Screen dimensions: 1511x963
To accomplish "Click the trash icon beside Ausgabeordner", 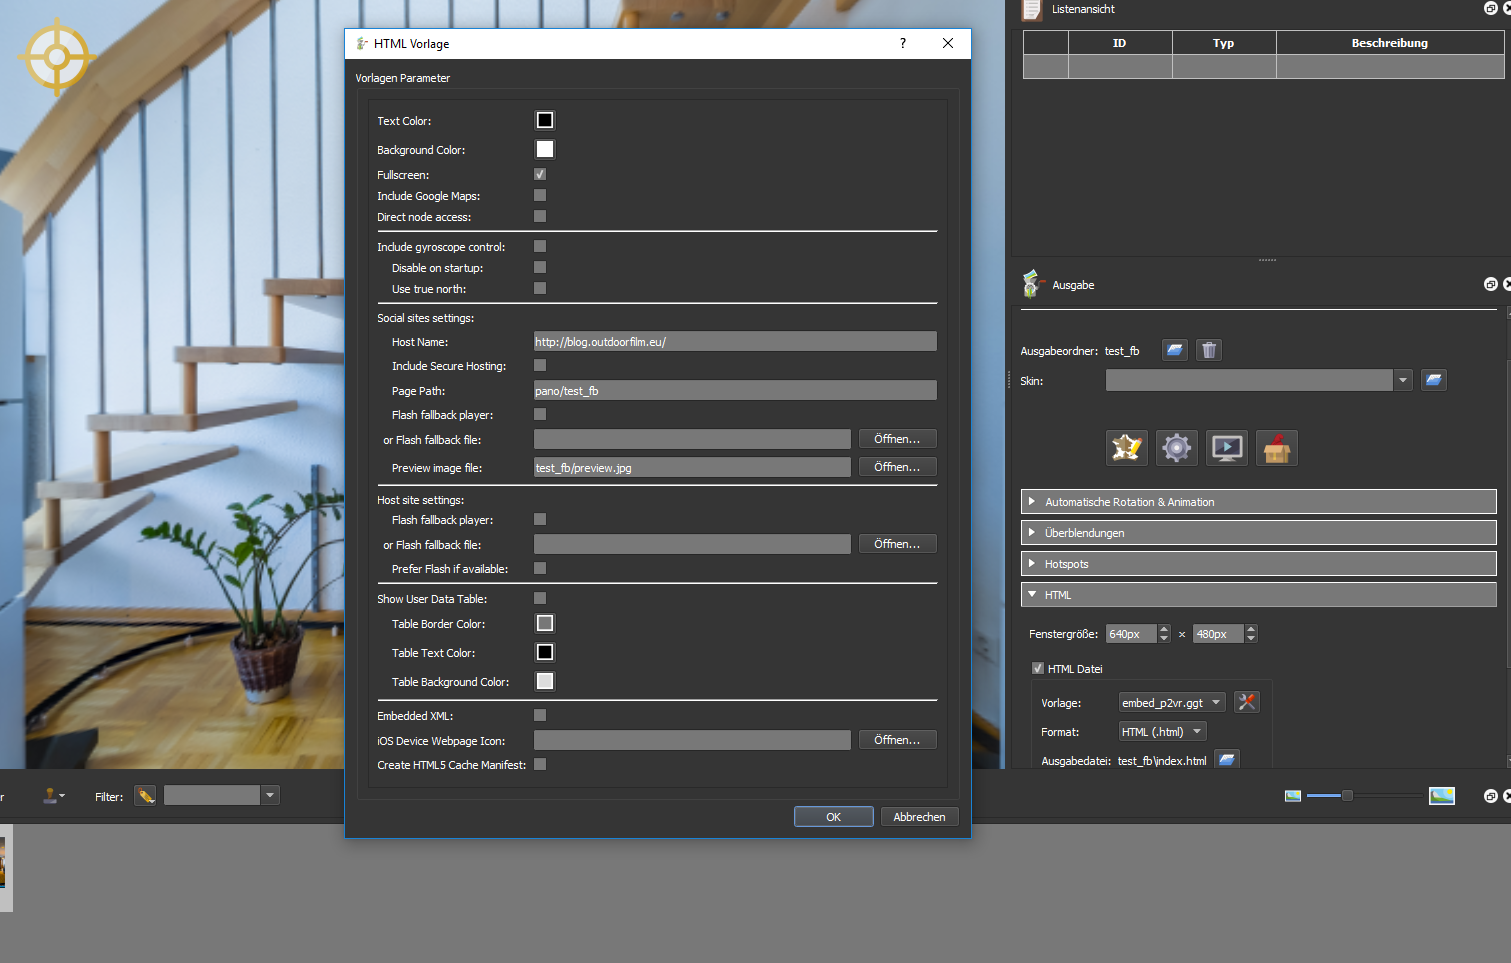I will [x=1209, y=350].
